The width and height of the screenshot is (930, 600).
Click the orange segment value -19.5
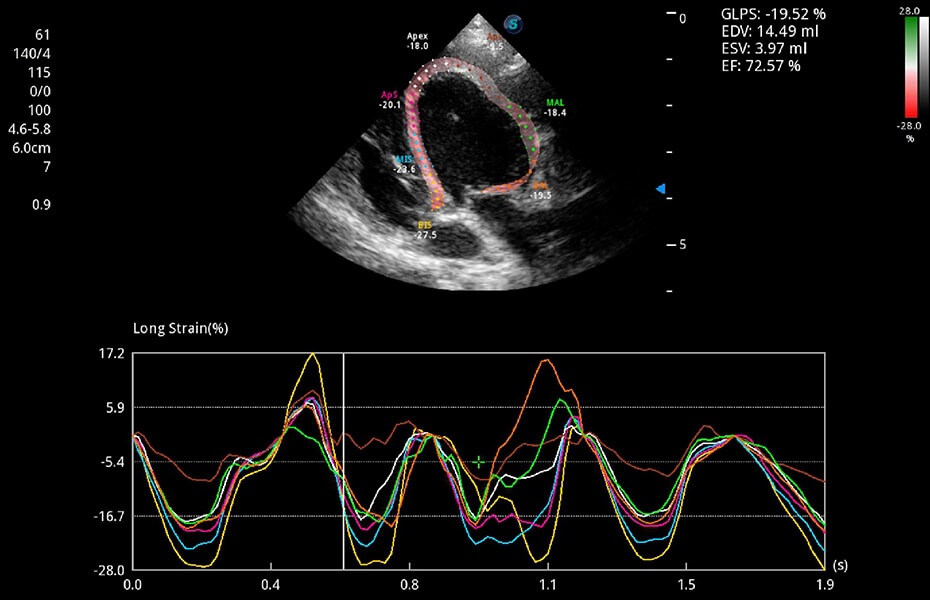click(x=541, y=195)
